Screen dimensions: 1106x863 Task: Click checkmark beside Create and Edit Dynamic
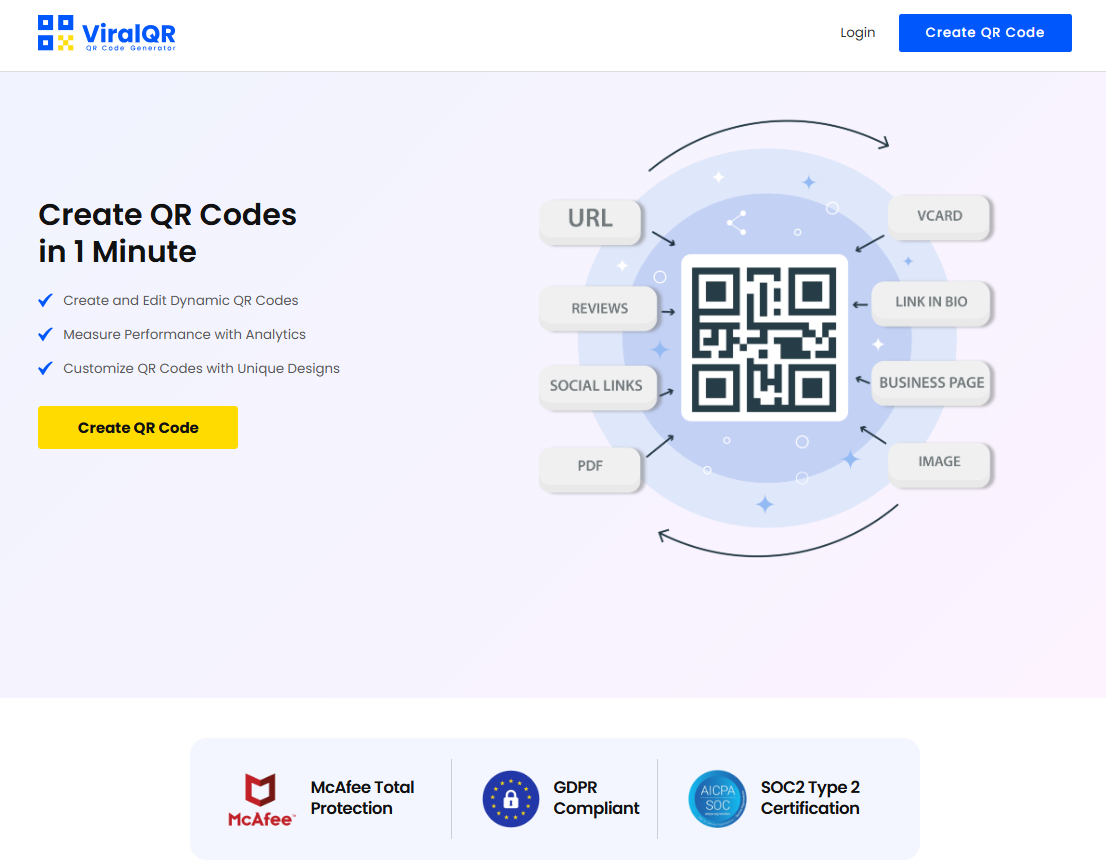pos(45,300)
